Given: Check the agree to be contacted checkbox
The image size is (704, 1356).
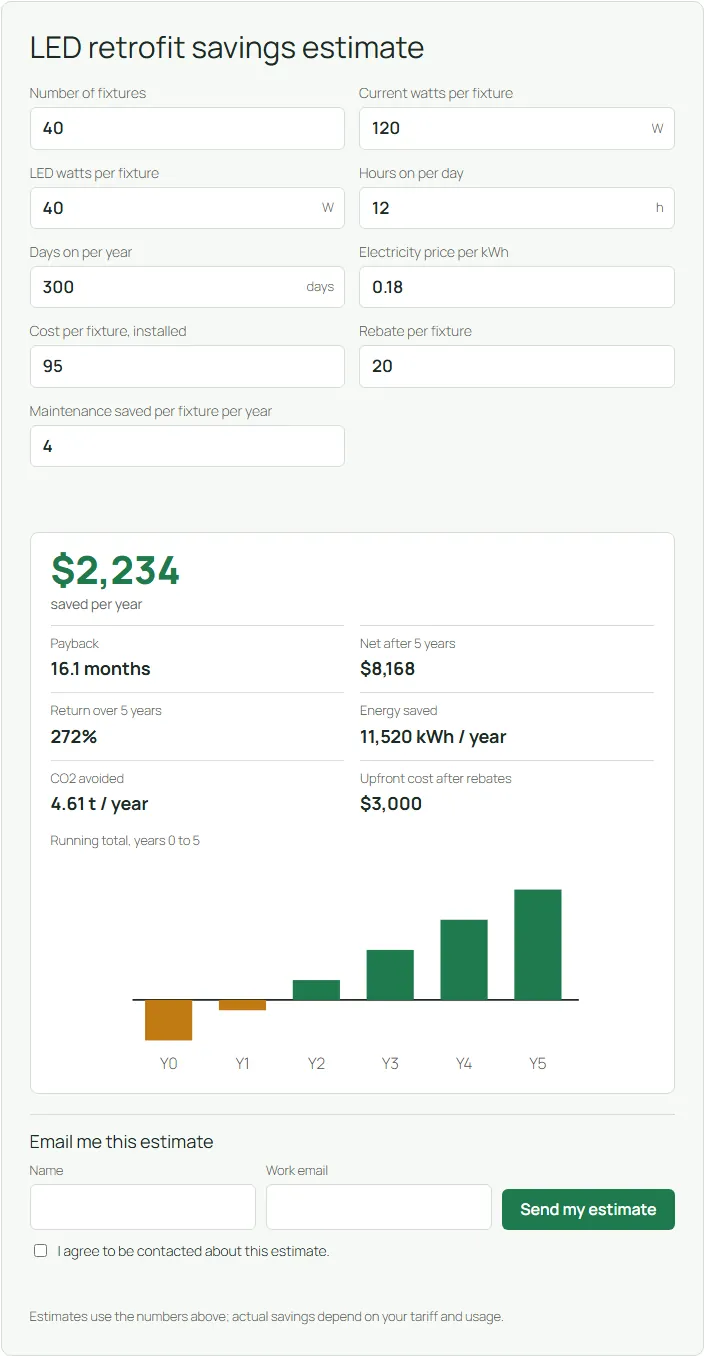Looking at the screenshot, I should pyautogui.click(x=41, y=1250).
